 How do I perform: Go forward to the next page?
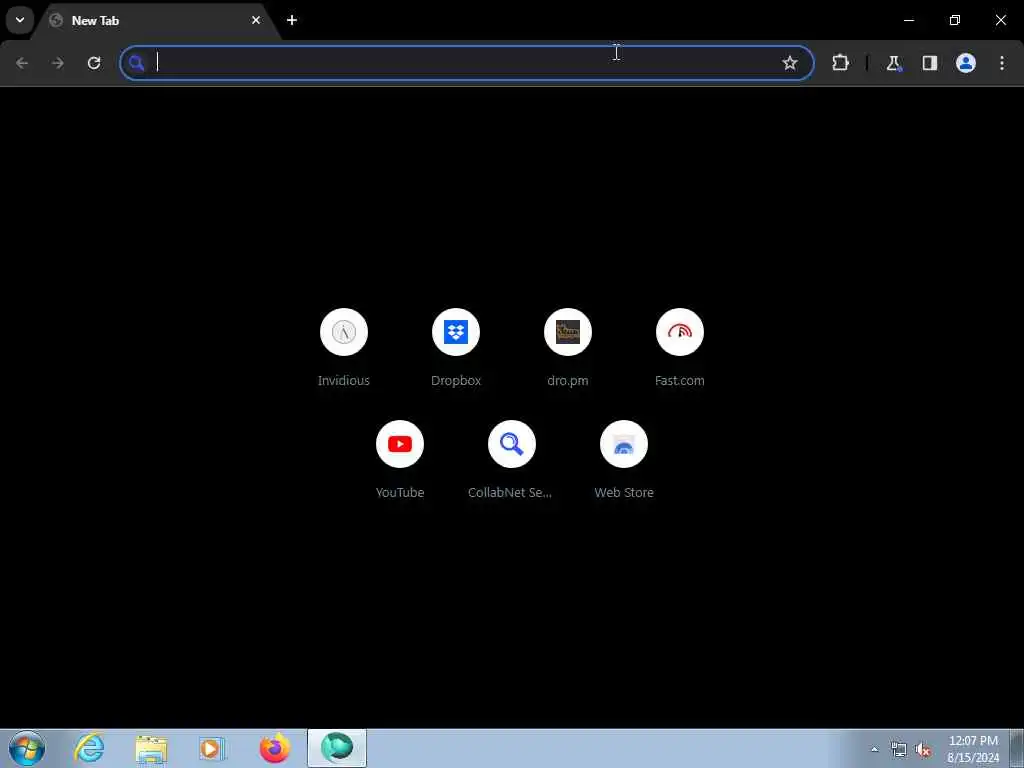coord(57,63)
